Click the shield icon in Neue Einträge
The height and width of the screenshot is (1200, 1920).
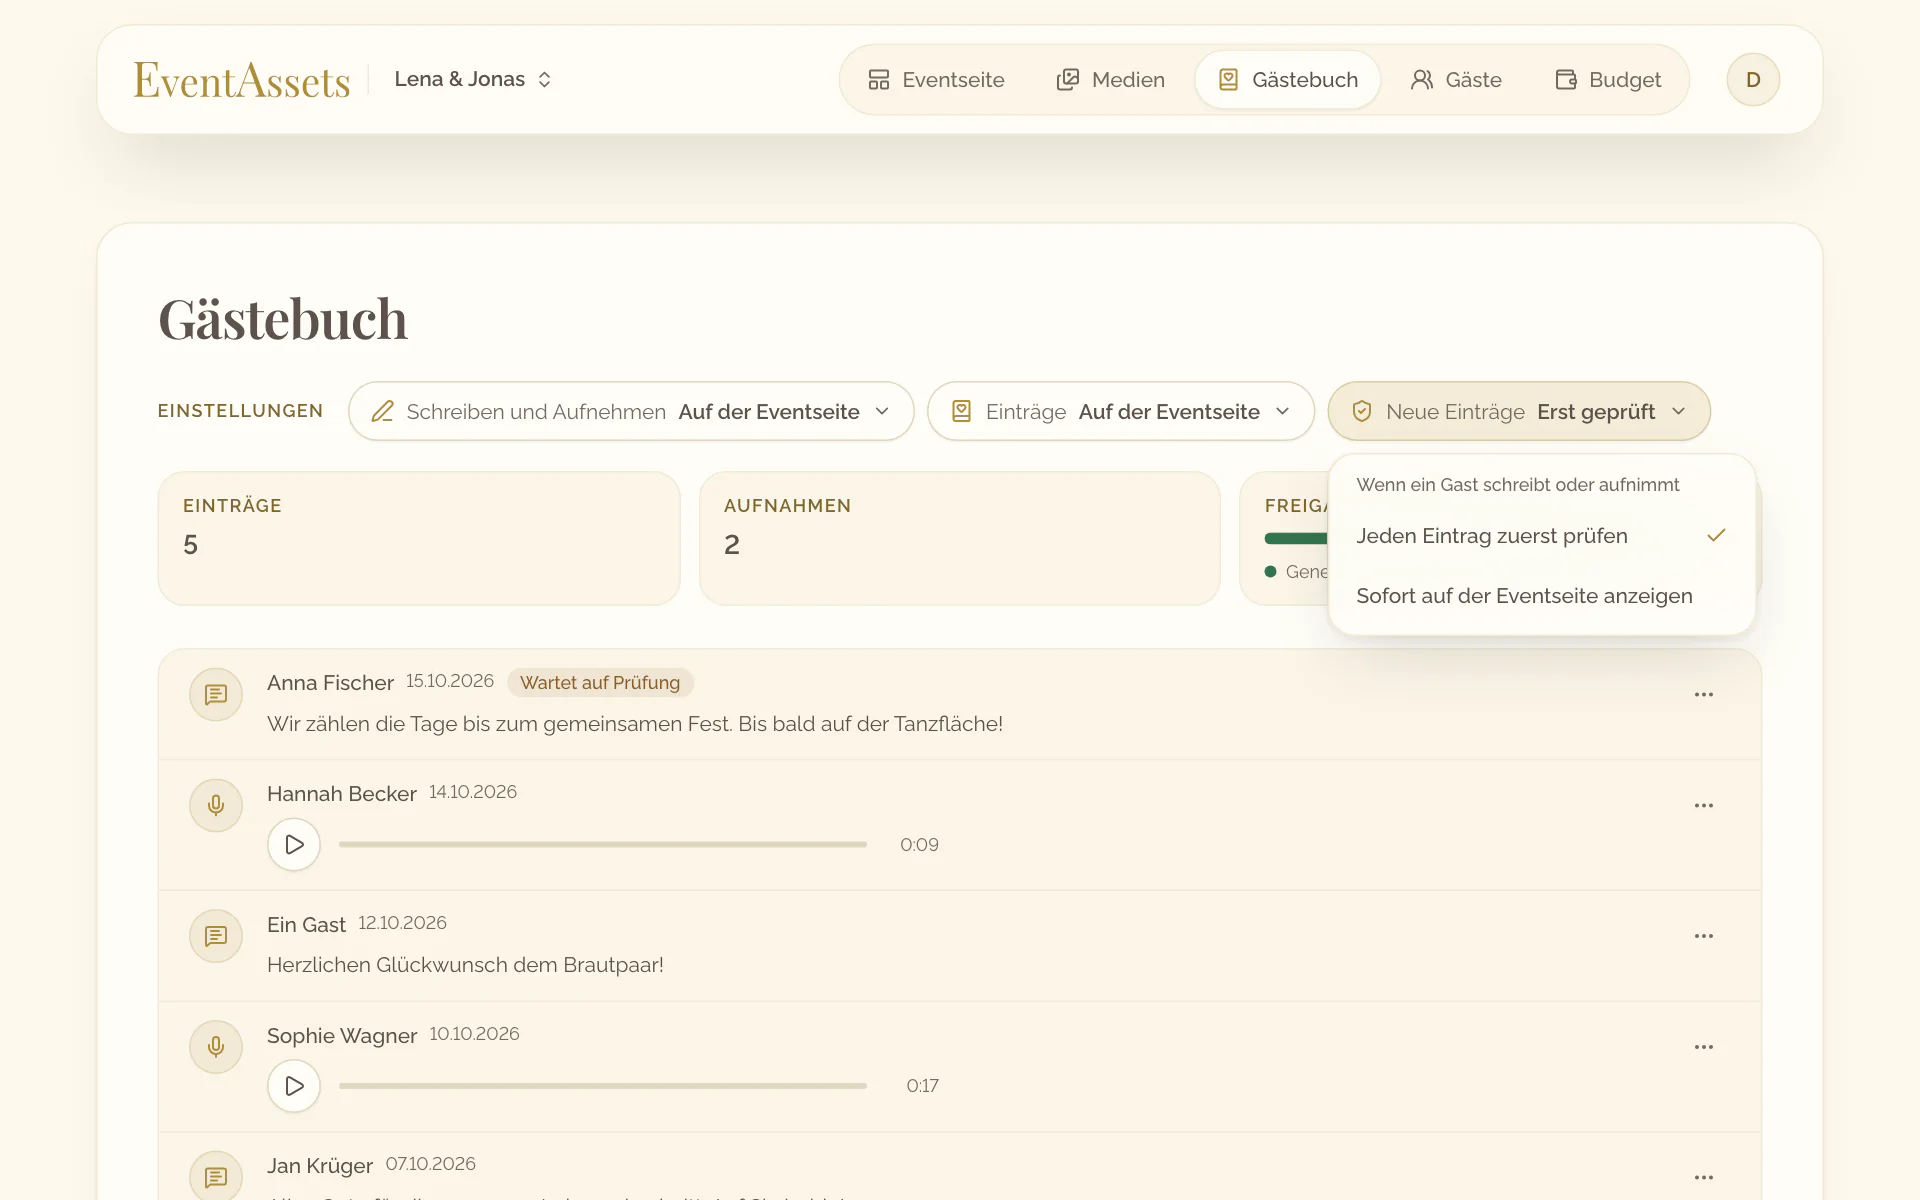pos(1361,411)
